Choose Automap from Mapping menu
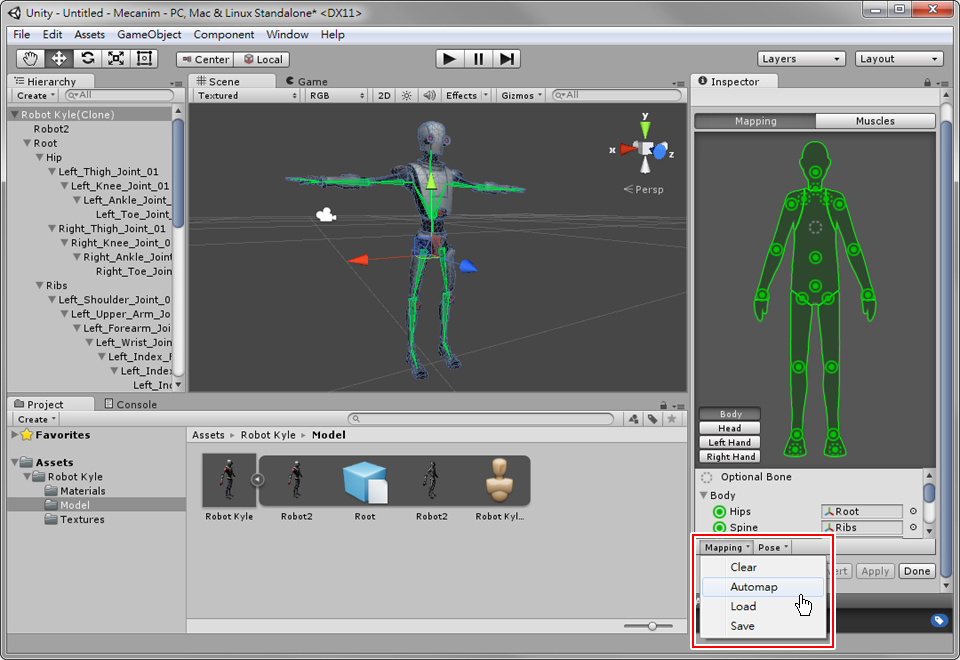 click(x=762, y=587)
